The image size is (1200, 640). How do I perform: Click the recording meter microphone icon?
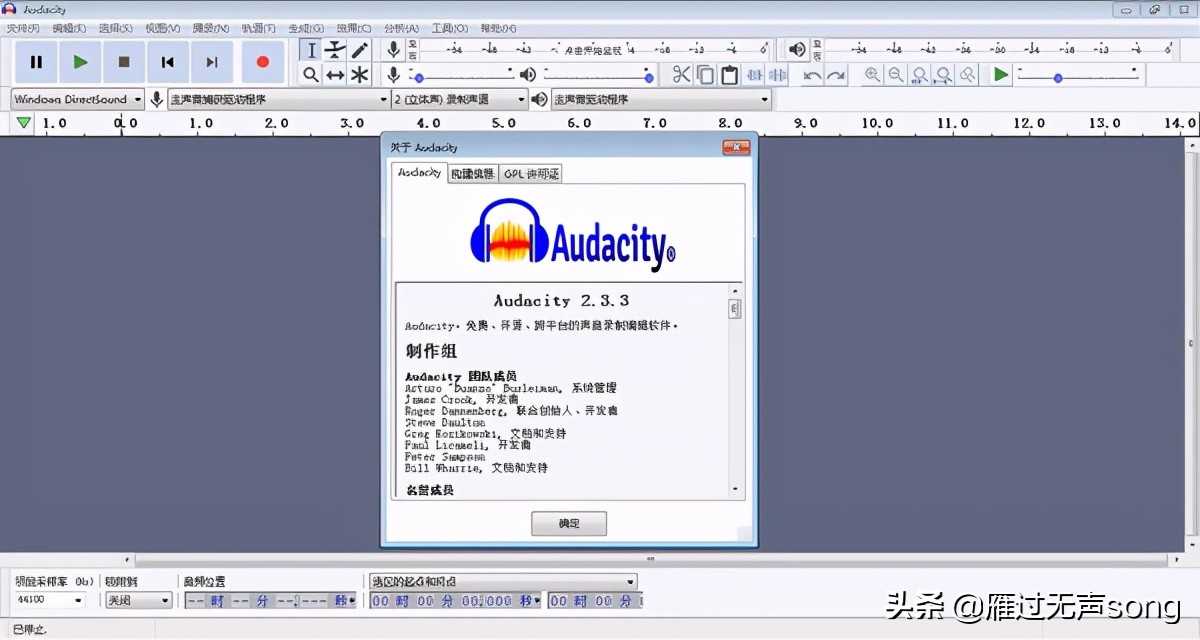[394, 49]
